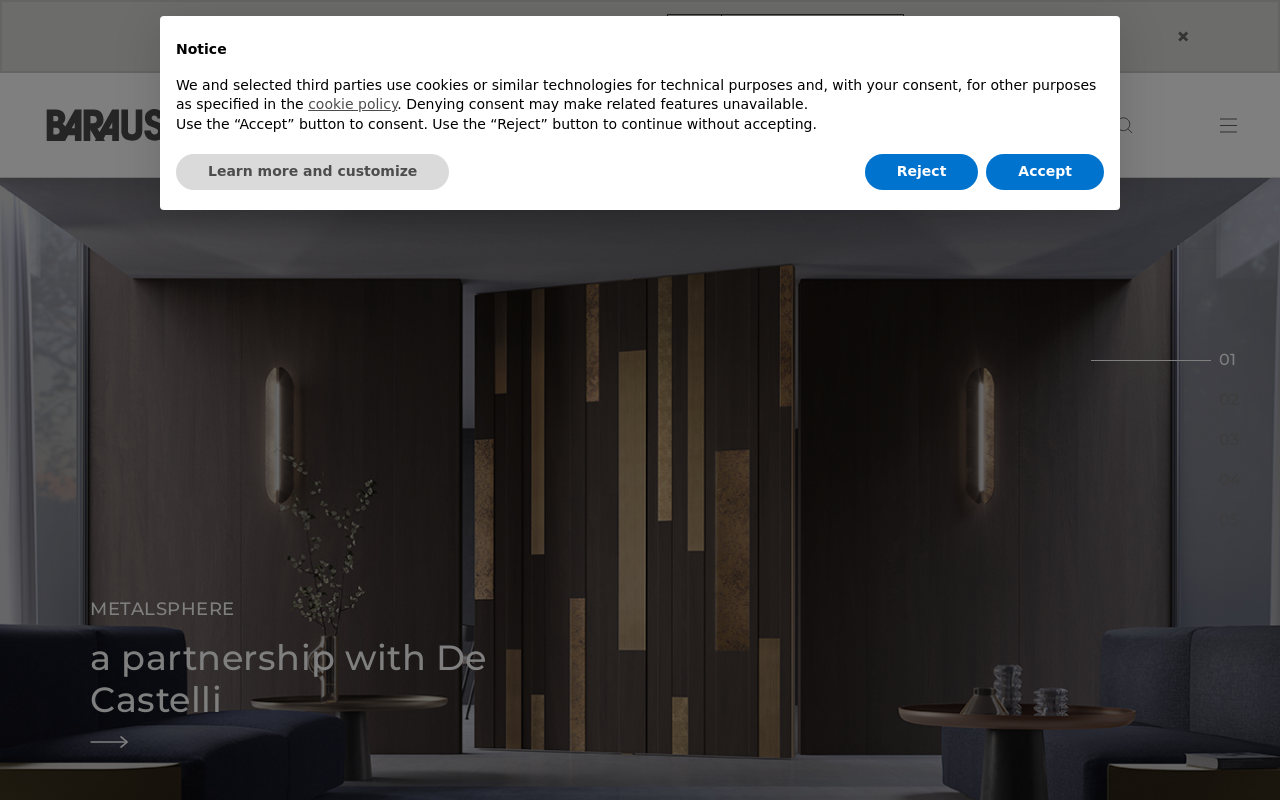Viewport: 1280px width, 800px height.
Task: Accept cookies in the Notice dialog
Action: tap(1045, 172)
